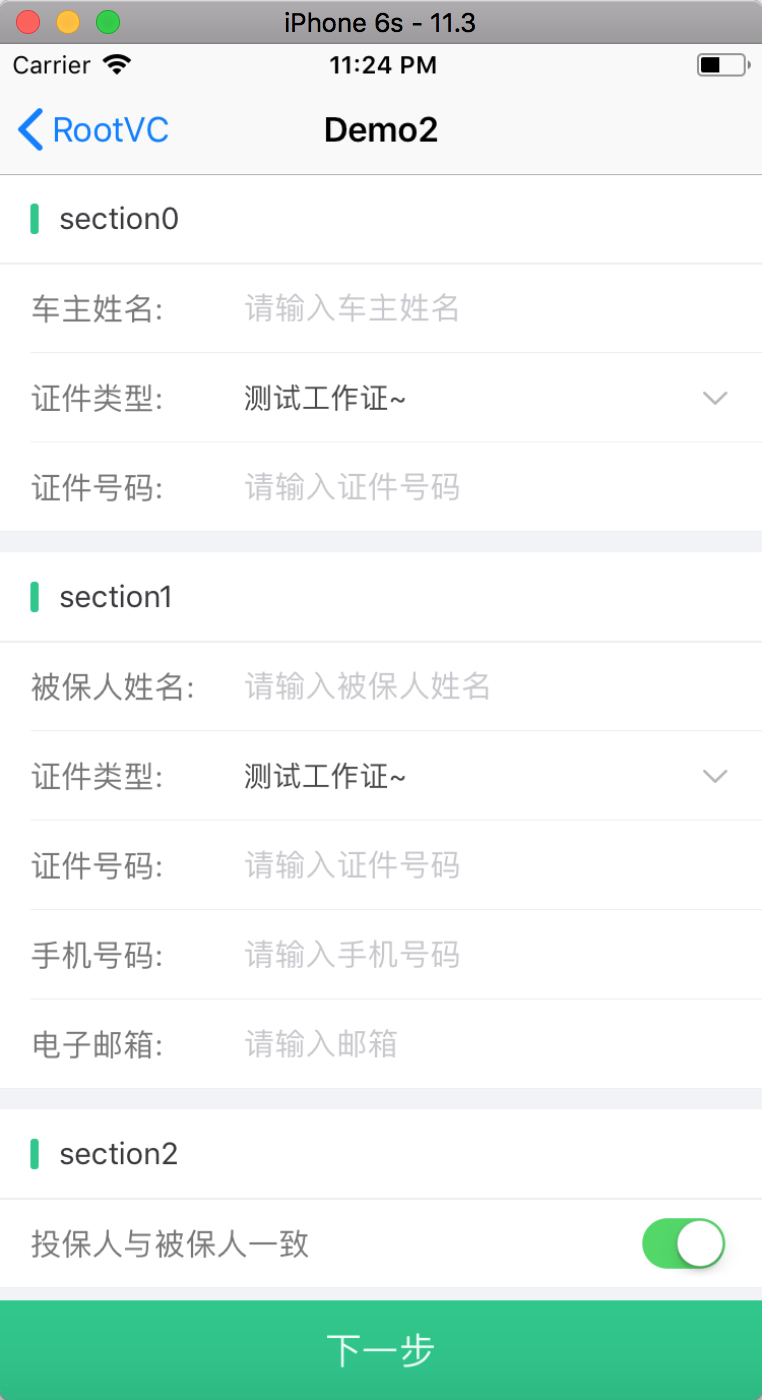Viewport: 762px width, 1400px height.
Task: Go back via the RootVC link
Action: [x=110, y=130]
